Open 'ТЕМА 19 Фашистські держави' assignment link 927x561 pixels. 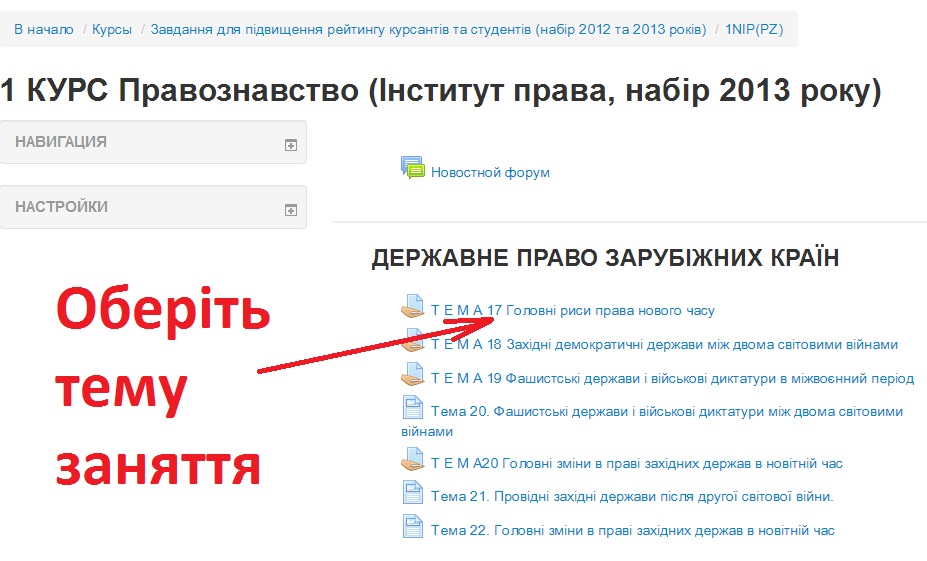pos(673,378)
